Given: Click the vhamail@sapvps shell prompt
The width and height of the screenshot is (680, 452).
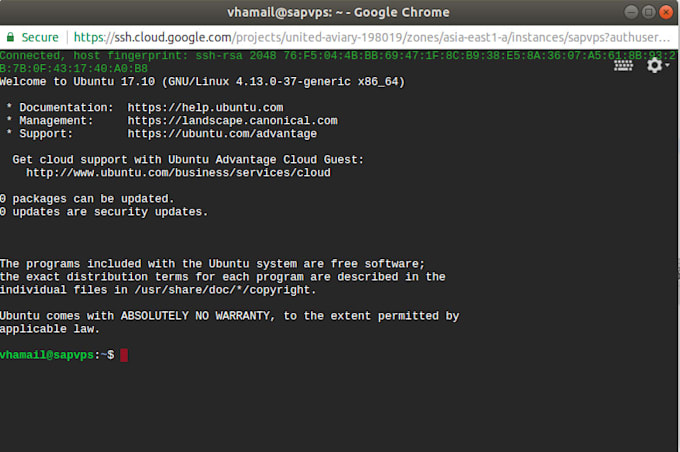Looking at the screenshot, I should tap(57, 355).
